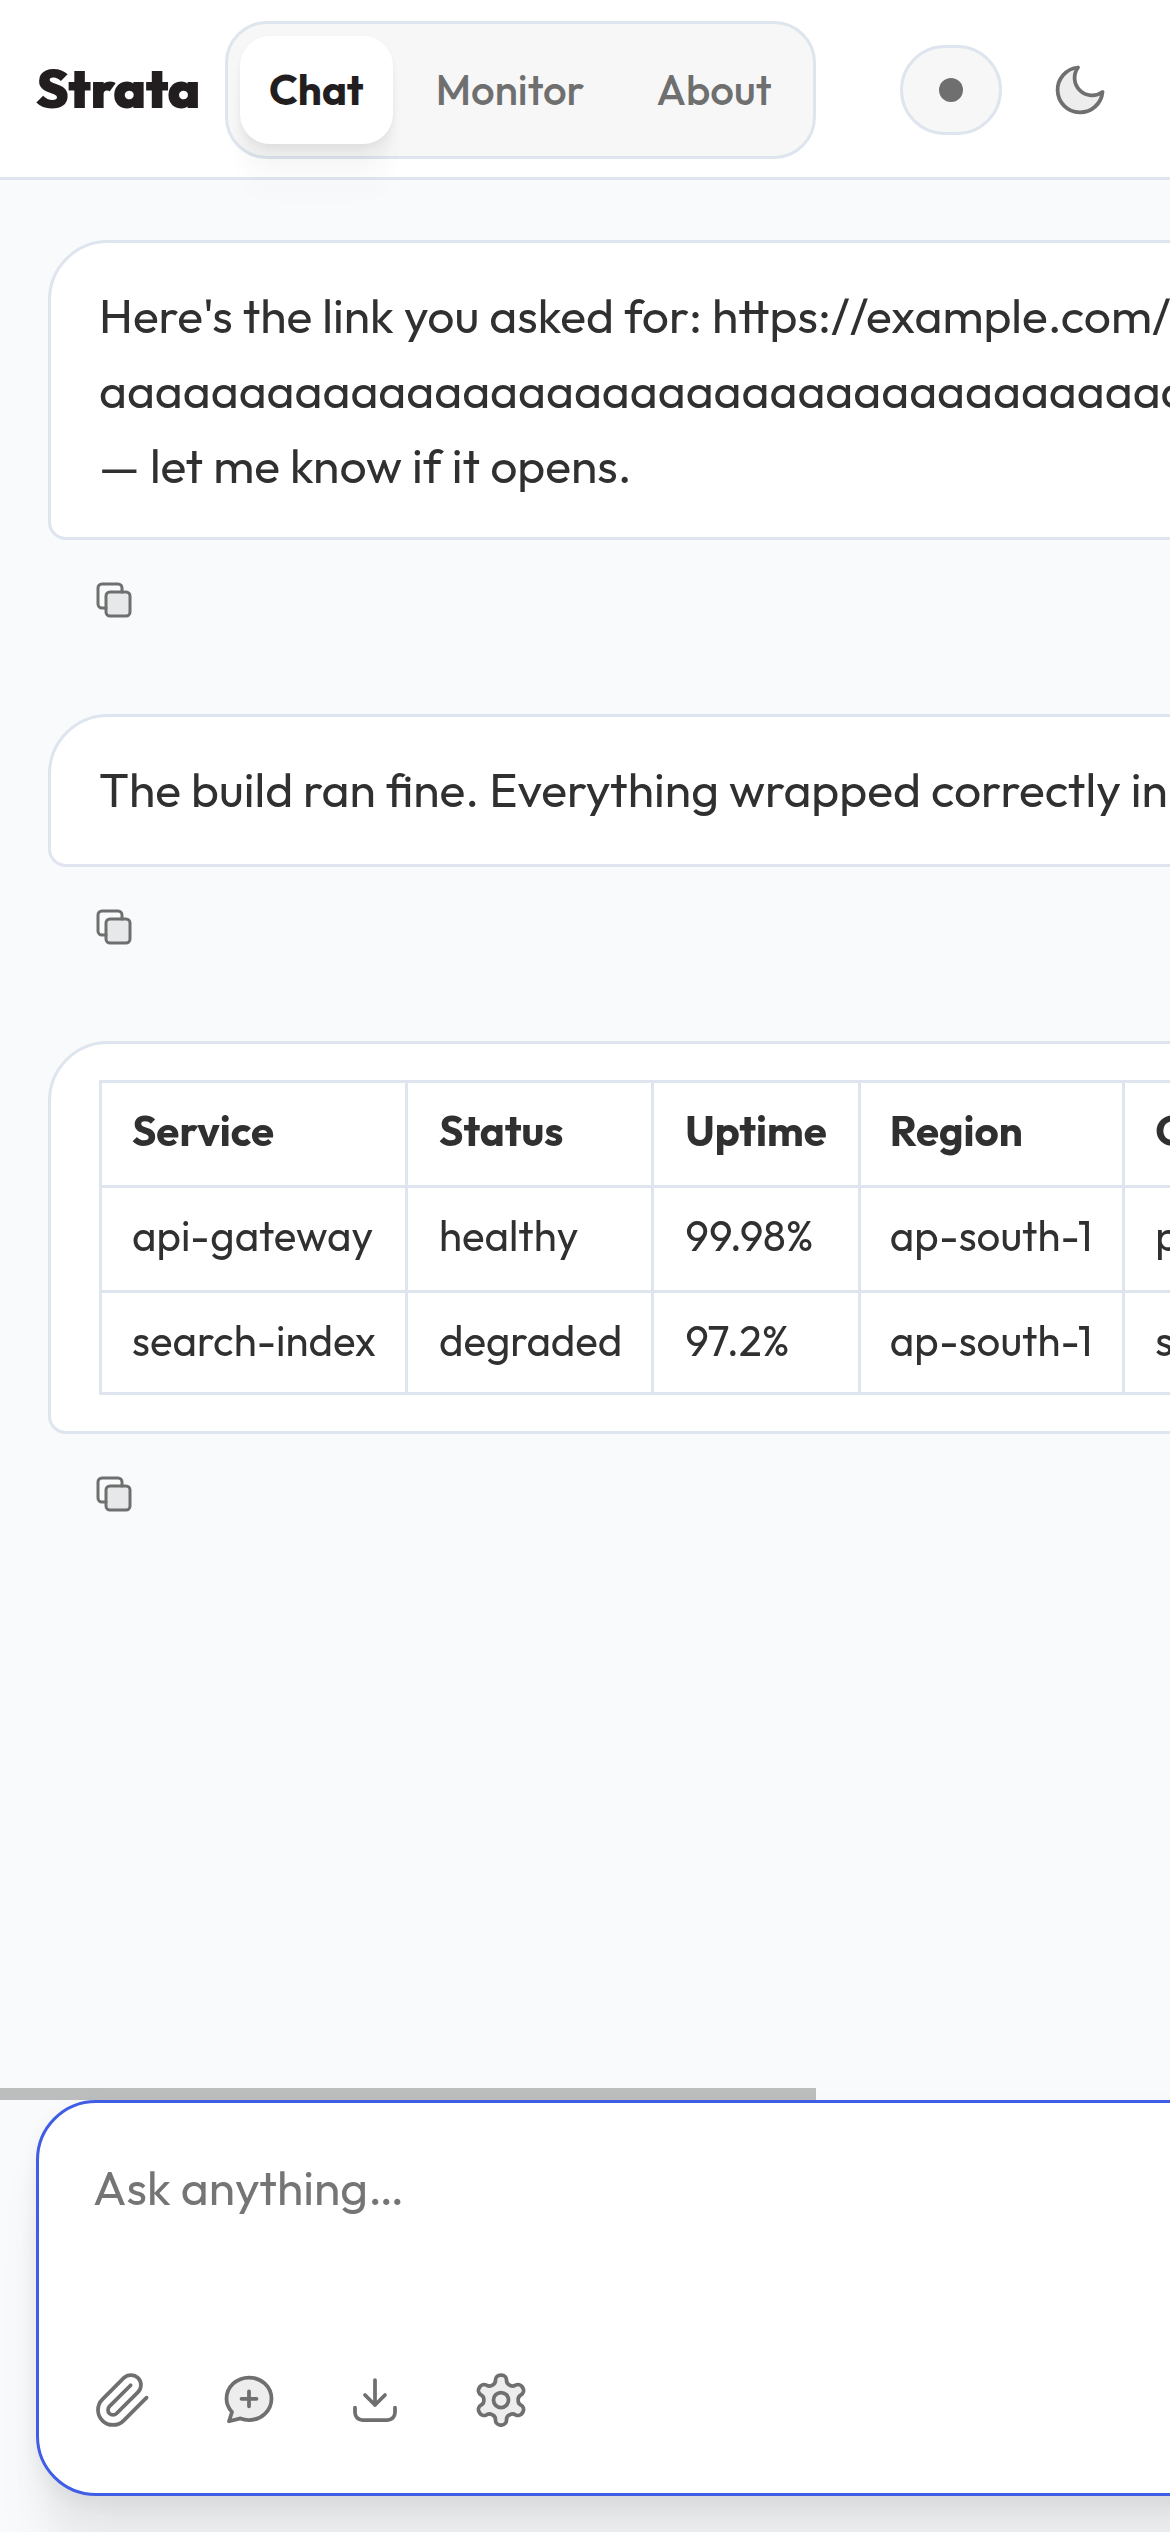Click the 'Uptime' column header

[x=756, y=1133]
